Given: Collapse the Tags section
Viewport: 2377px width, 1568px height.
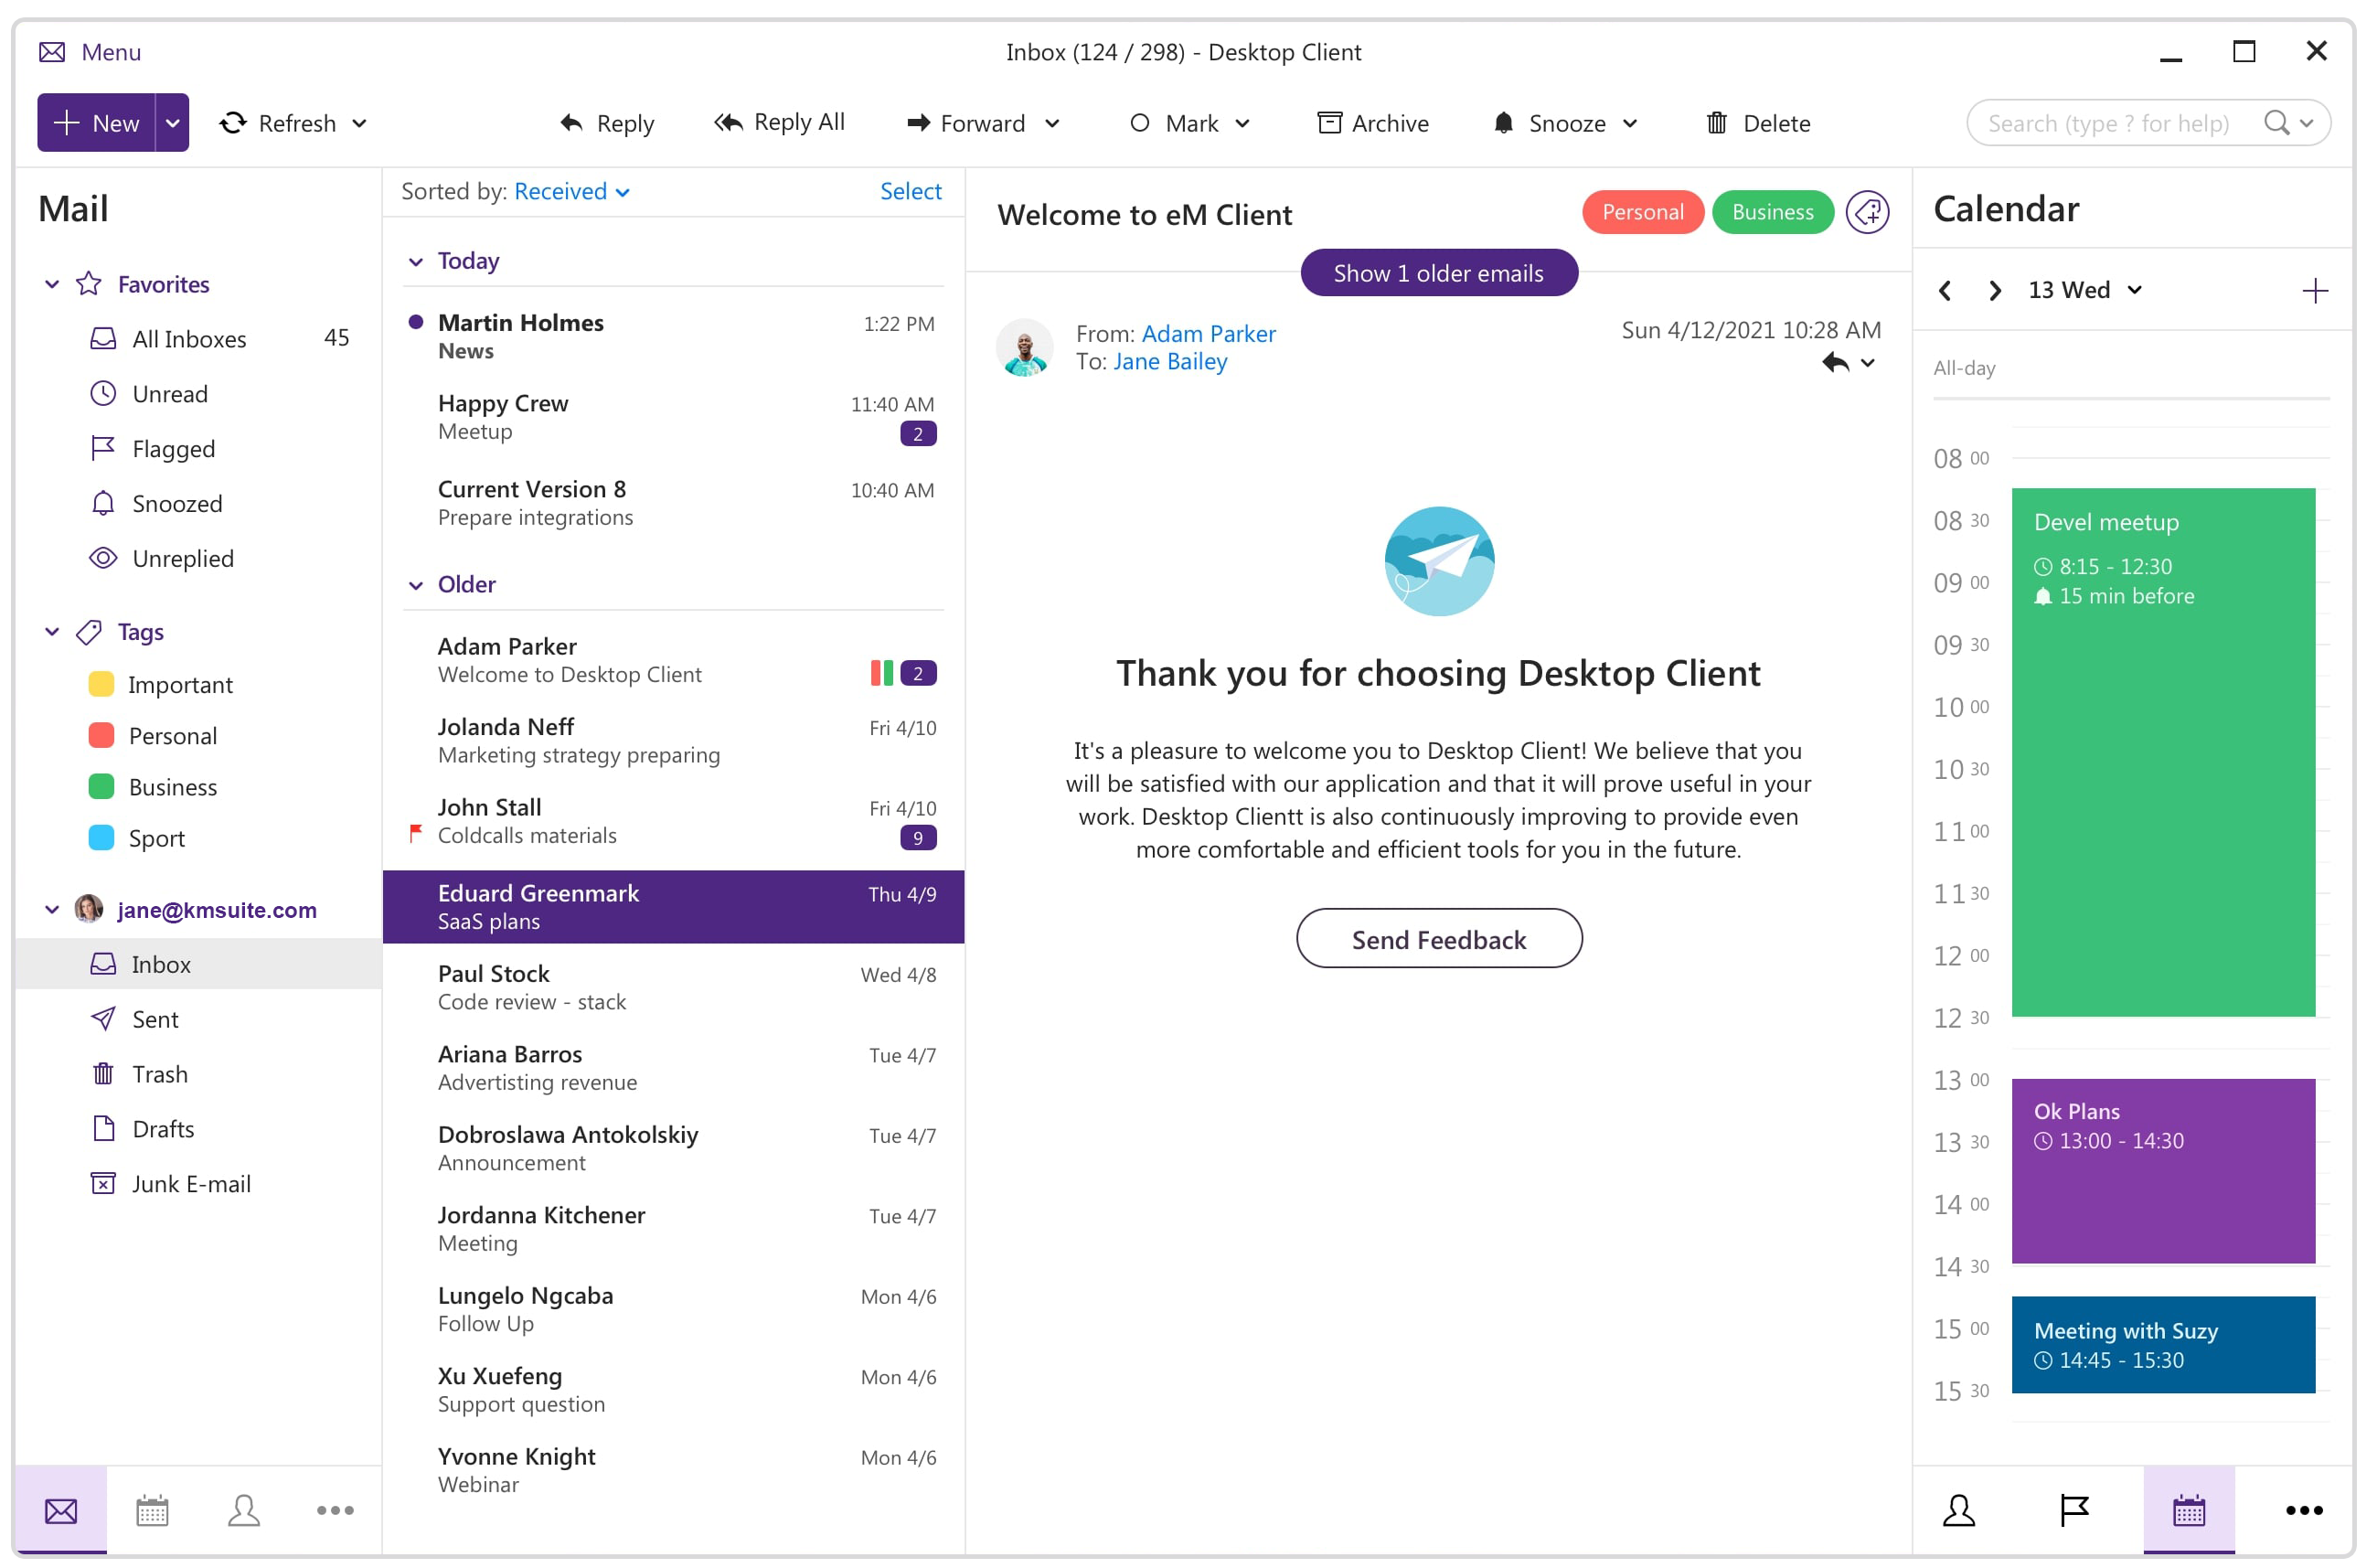Looking at the screenshot, I should pos(52,632).
